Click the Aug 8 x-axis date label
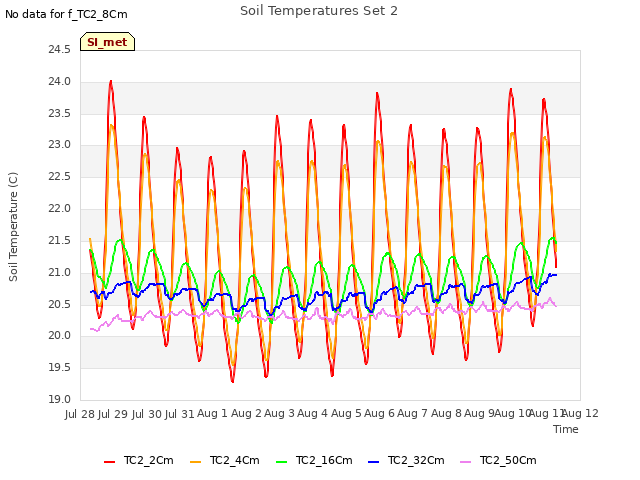 (x=446, y=413)
